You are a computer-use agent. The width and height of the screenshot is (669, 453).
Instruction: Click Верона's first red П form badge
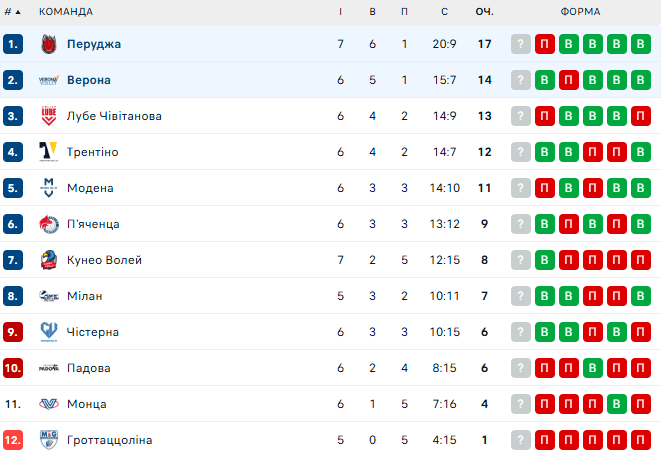pos(568,80)
